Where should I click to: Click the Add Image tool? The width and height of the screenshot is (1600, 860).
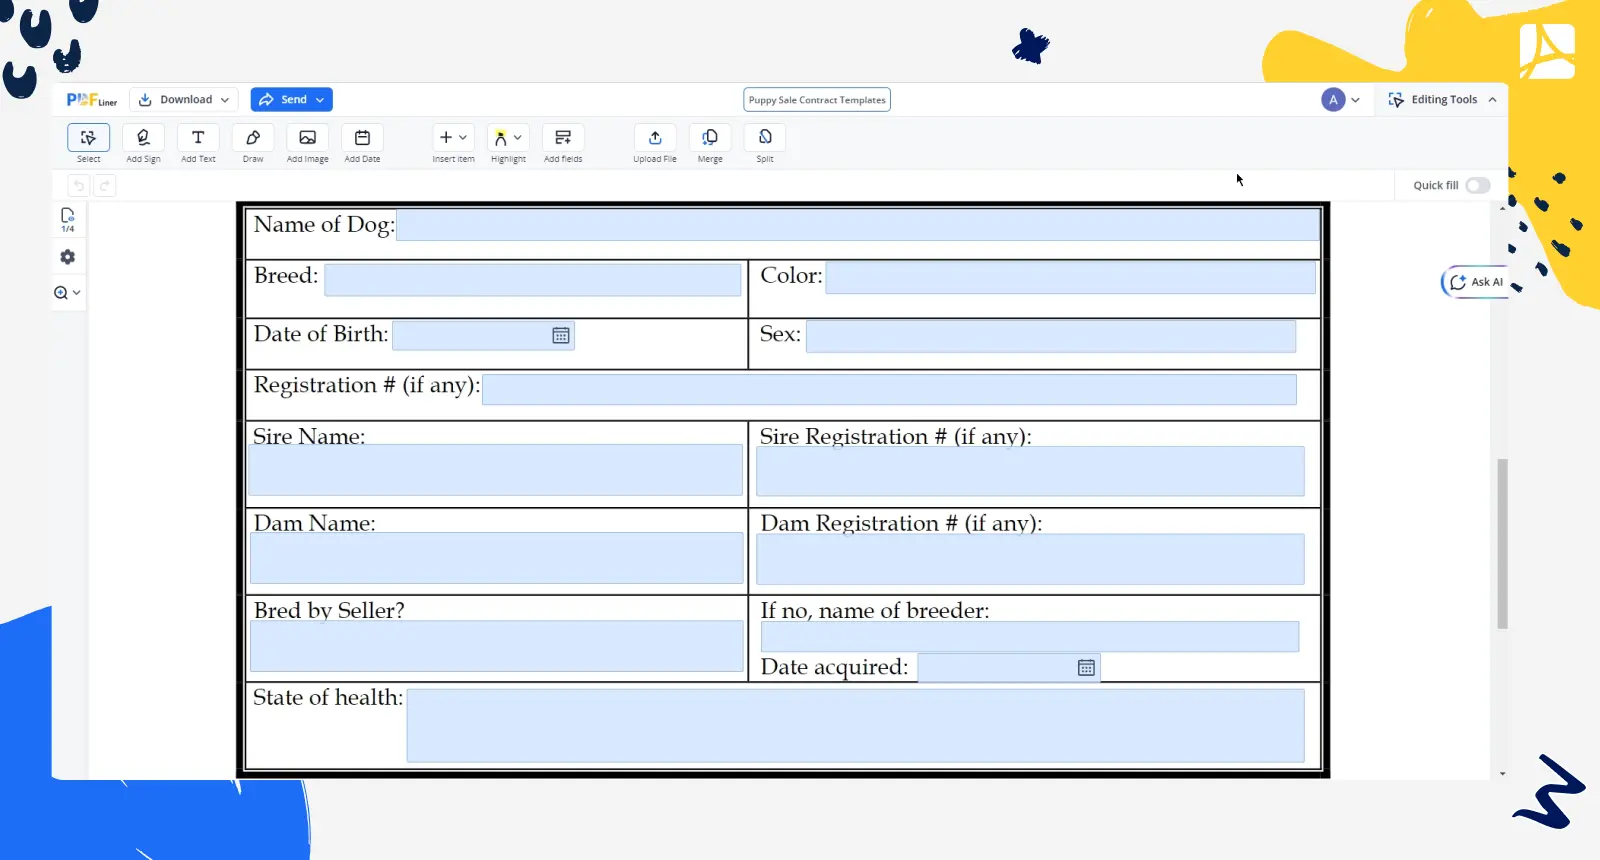(308, 138)
